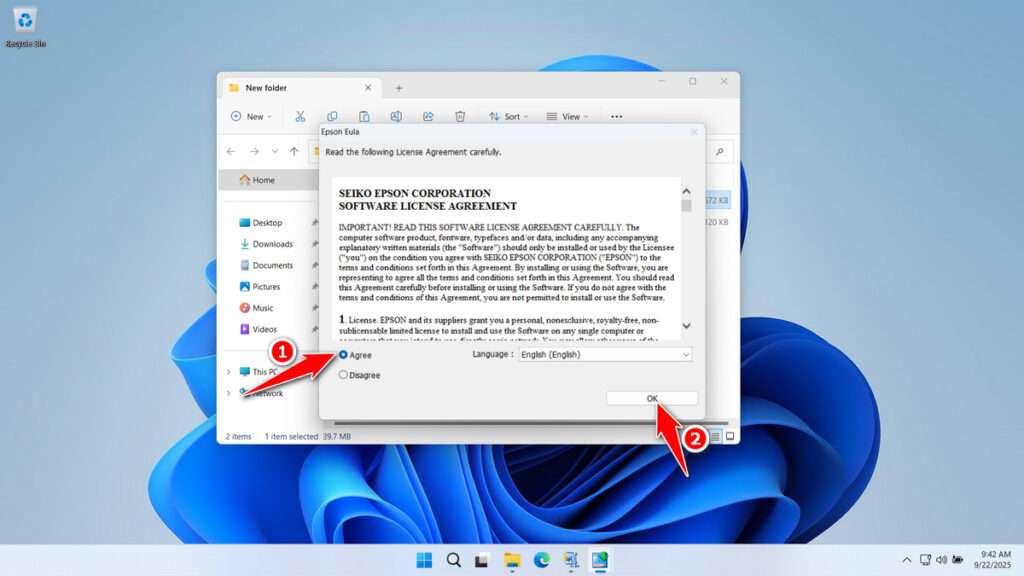This screenshot has width=1024, height=576.
Task: Select the Agree radio button
Action: point(345,354)
